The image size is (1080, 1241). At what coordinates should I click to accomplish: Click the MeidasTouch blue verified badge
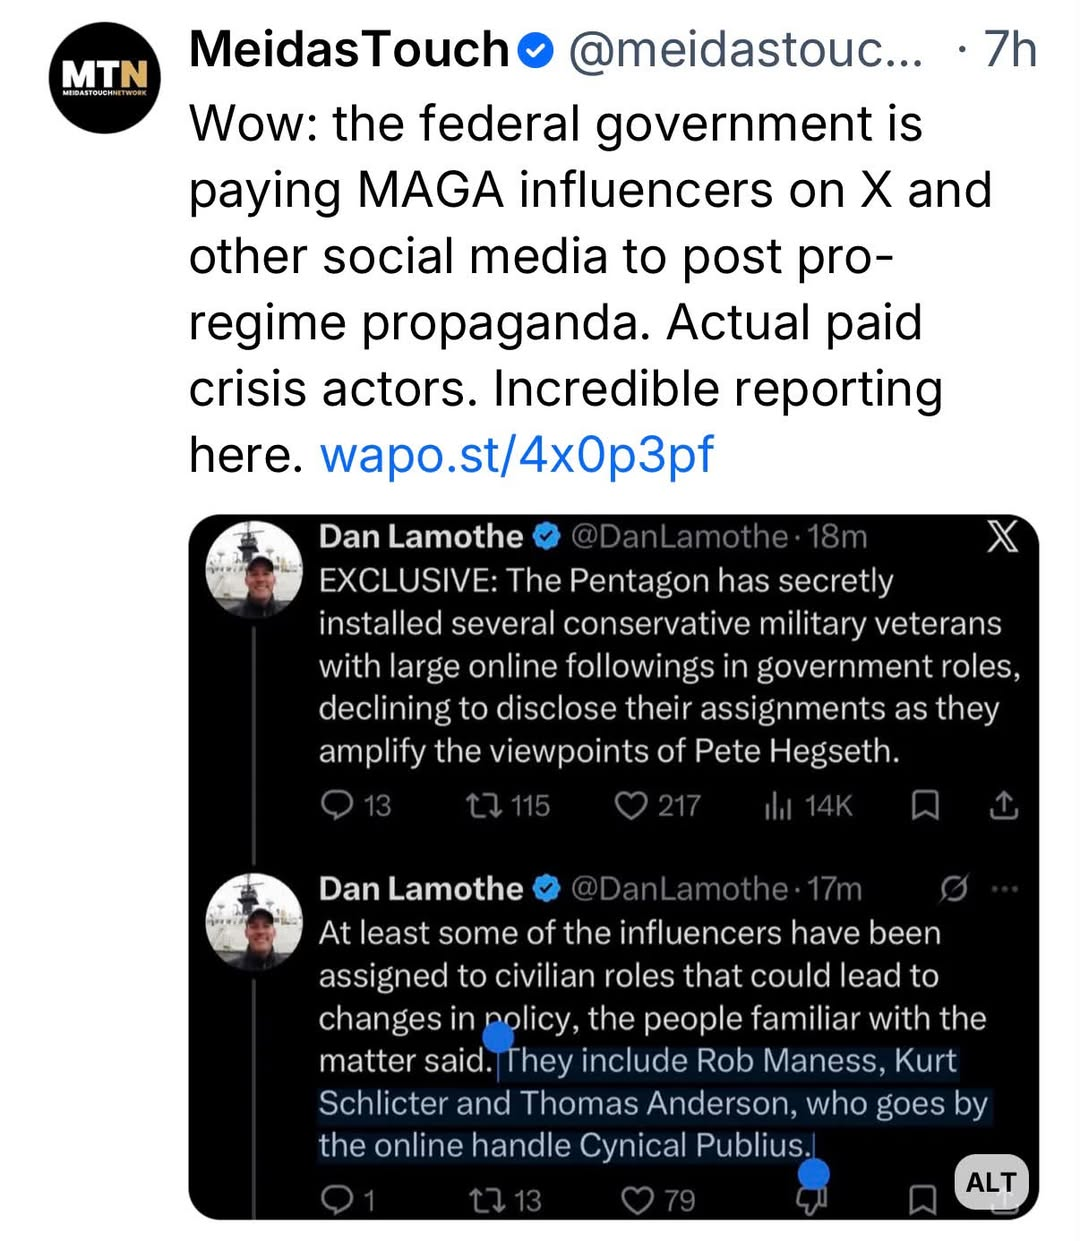pyautogui.click(x=539, y=50)
